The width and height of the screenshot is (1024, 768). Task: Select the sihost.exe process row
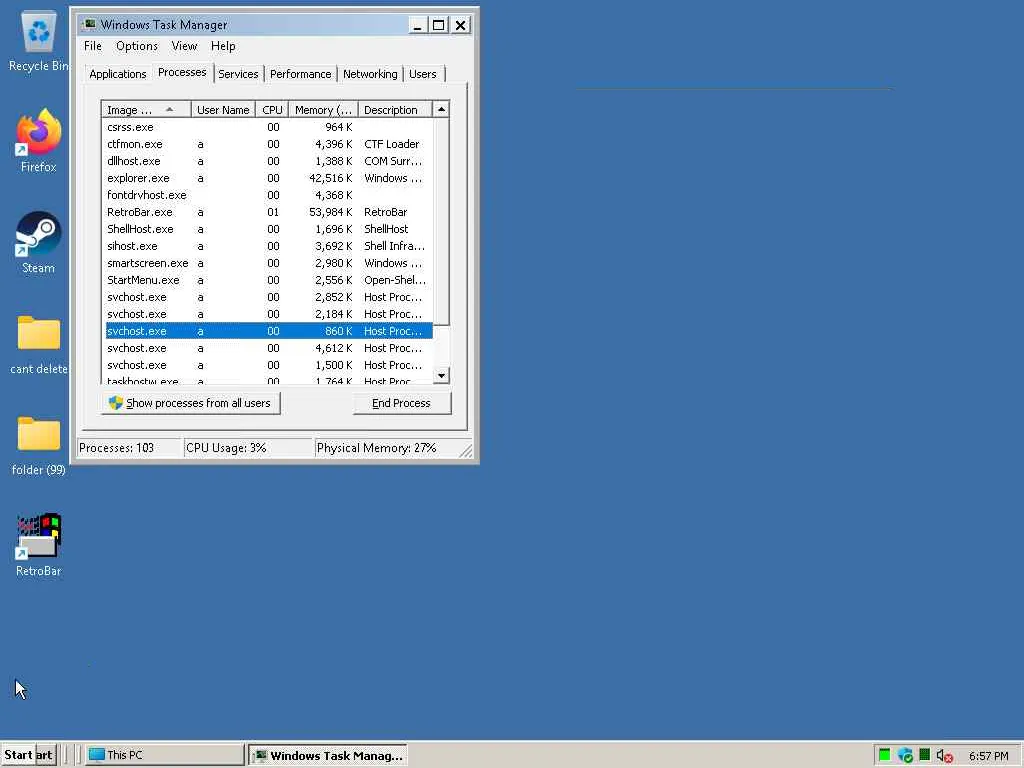tap(268, 246)
